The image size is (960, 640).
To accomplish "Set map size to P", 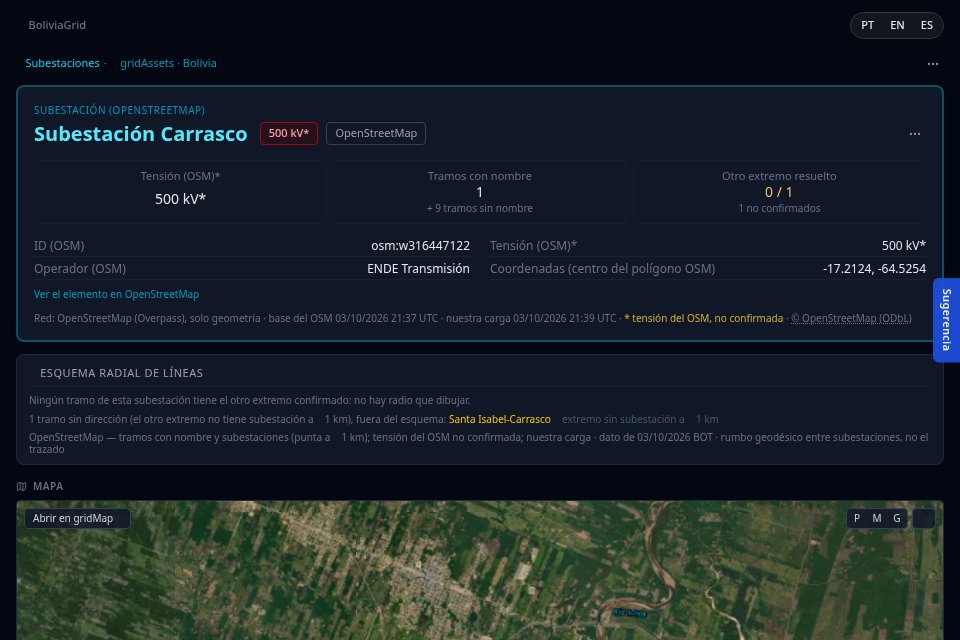I will click(x=857, y=518).
